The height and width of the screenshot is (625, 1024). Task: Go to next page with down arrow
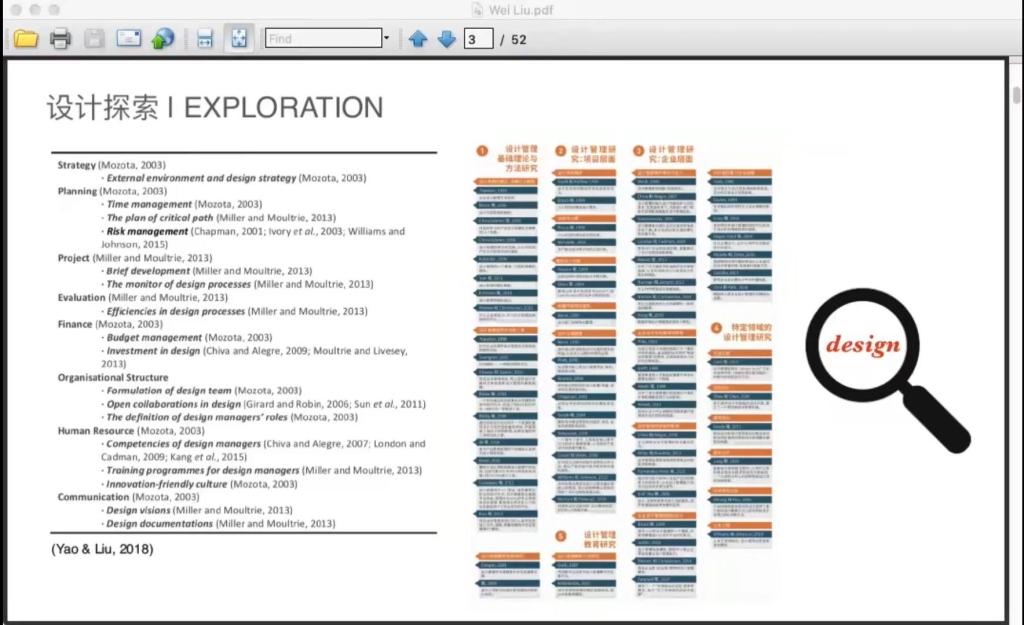pos(446,39)
